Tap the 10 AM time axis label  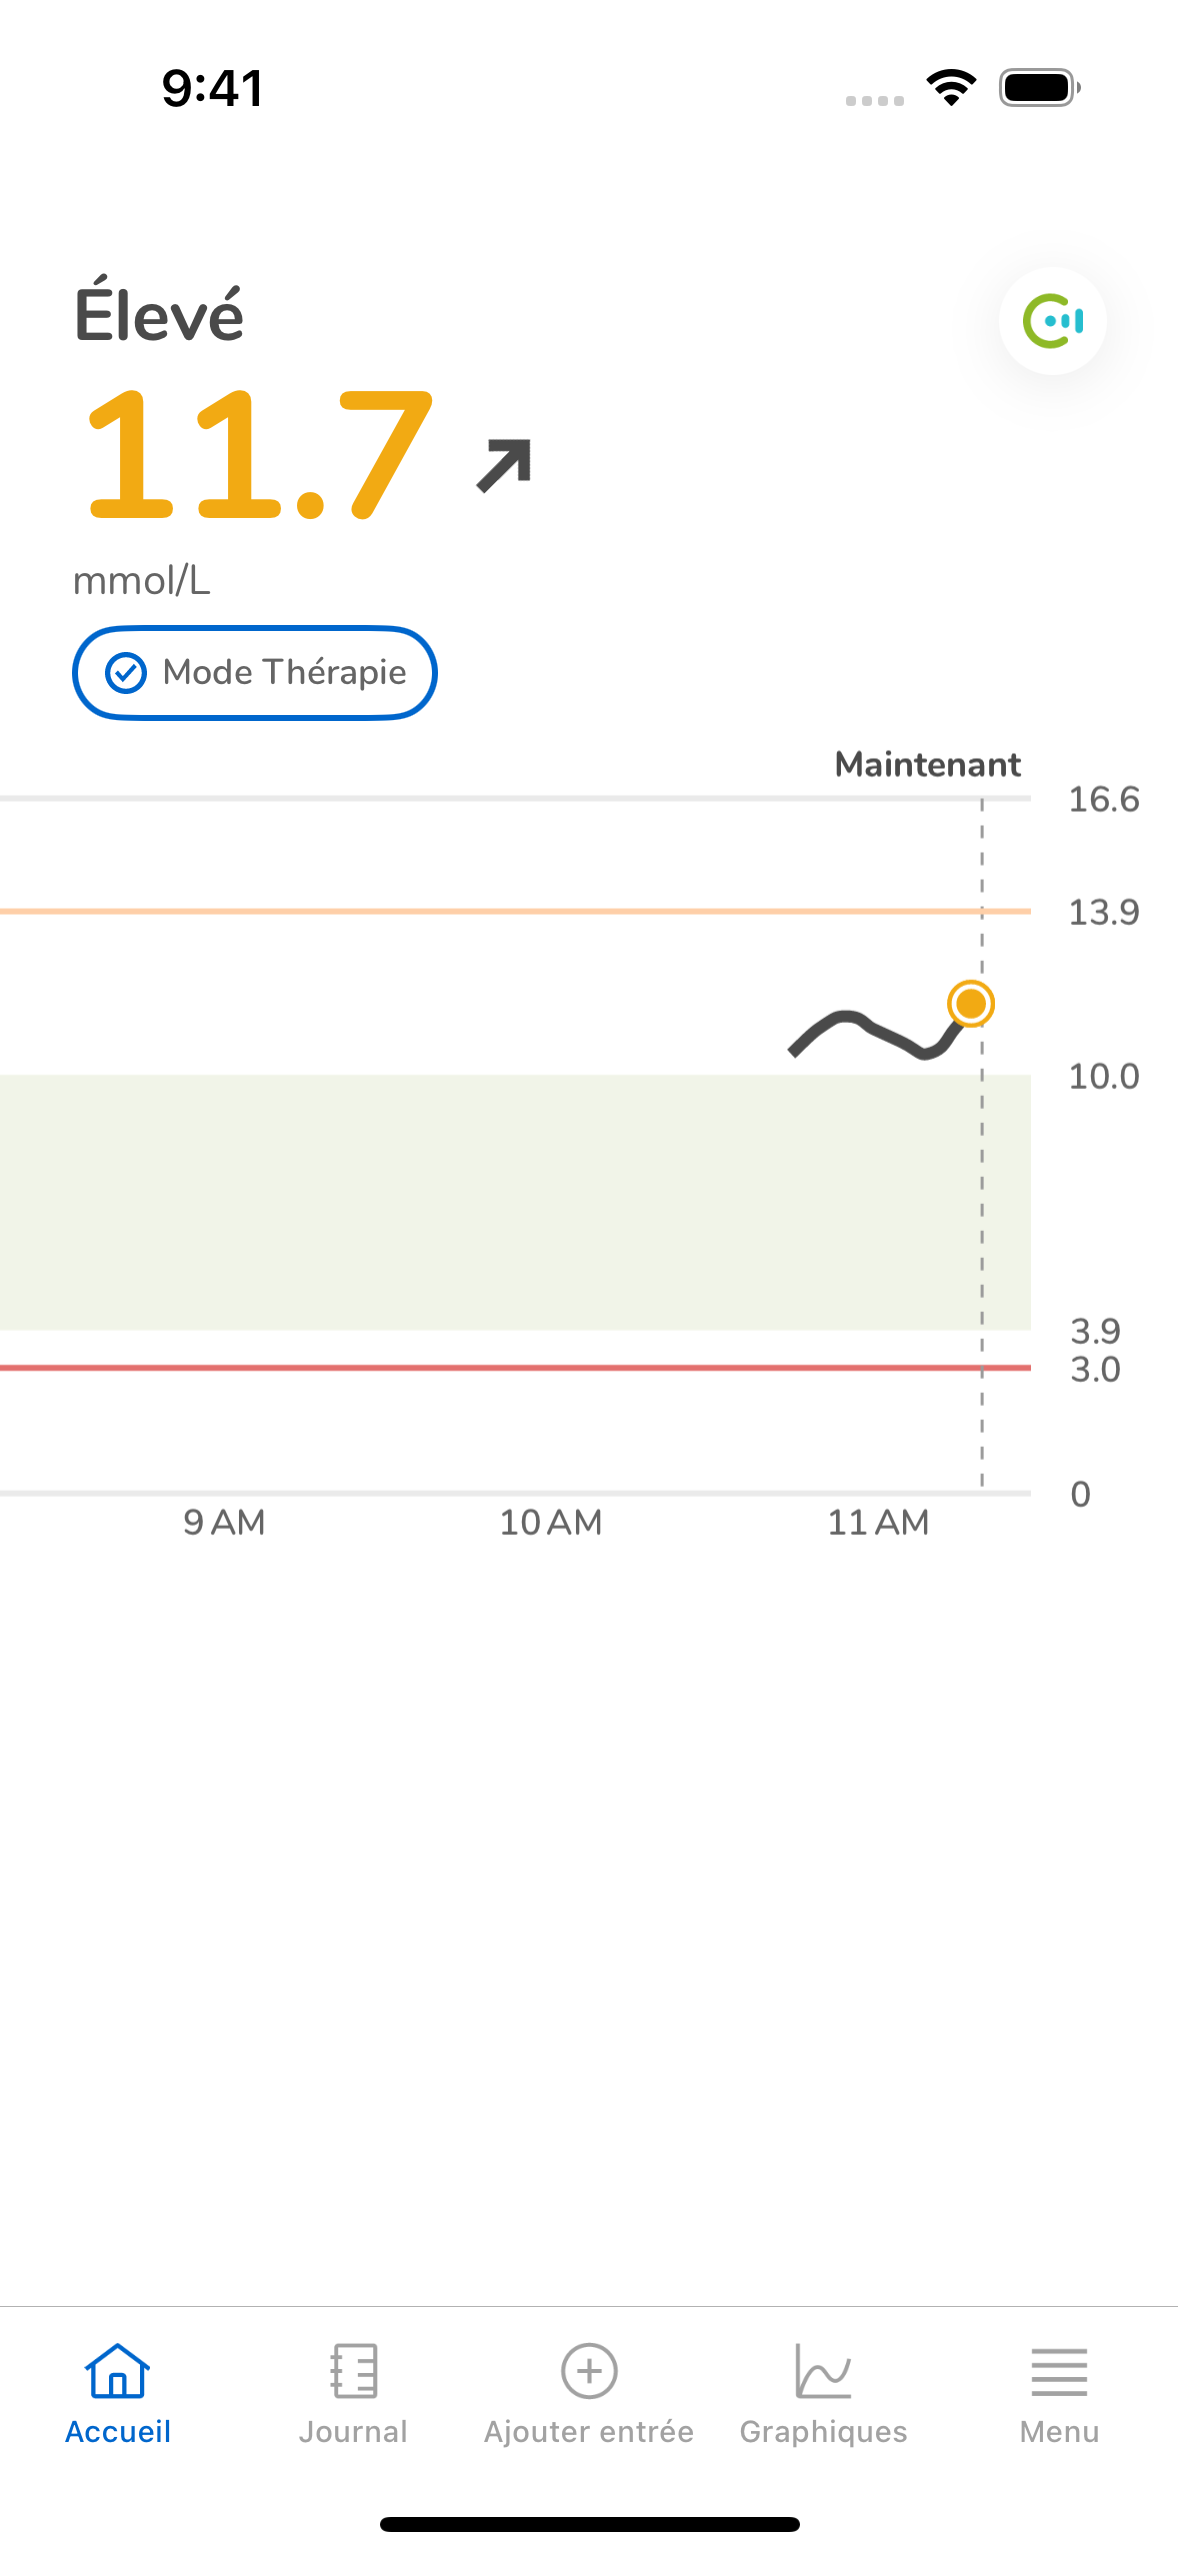coord(551,1523)
